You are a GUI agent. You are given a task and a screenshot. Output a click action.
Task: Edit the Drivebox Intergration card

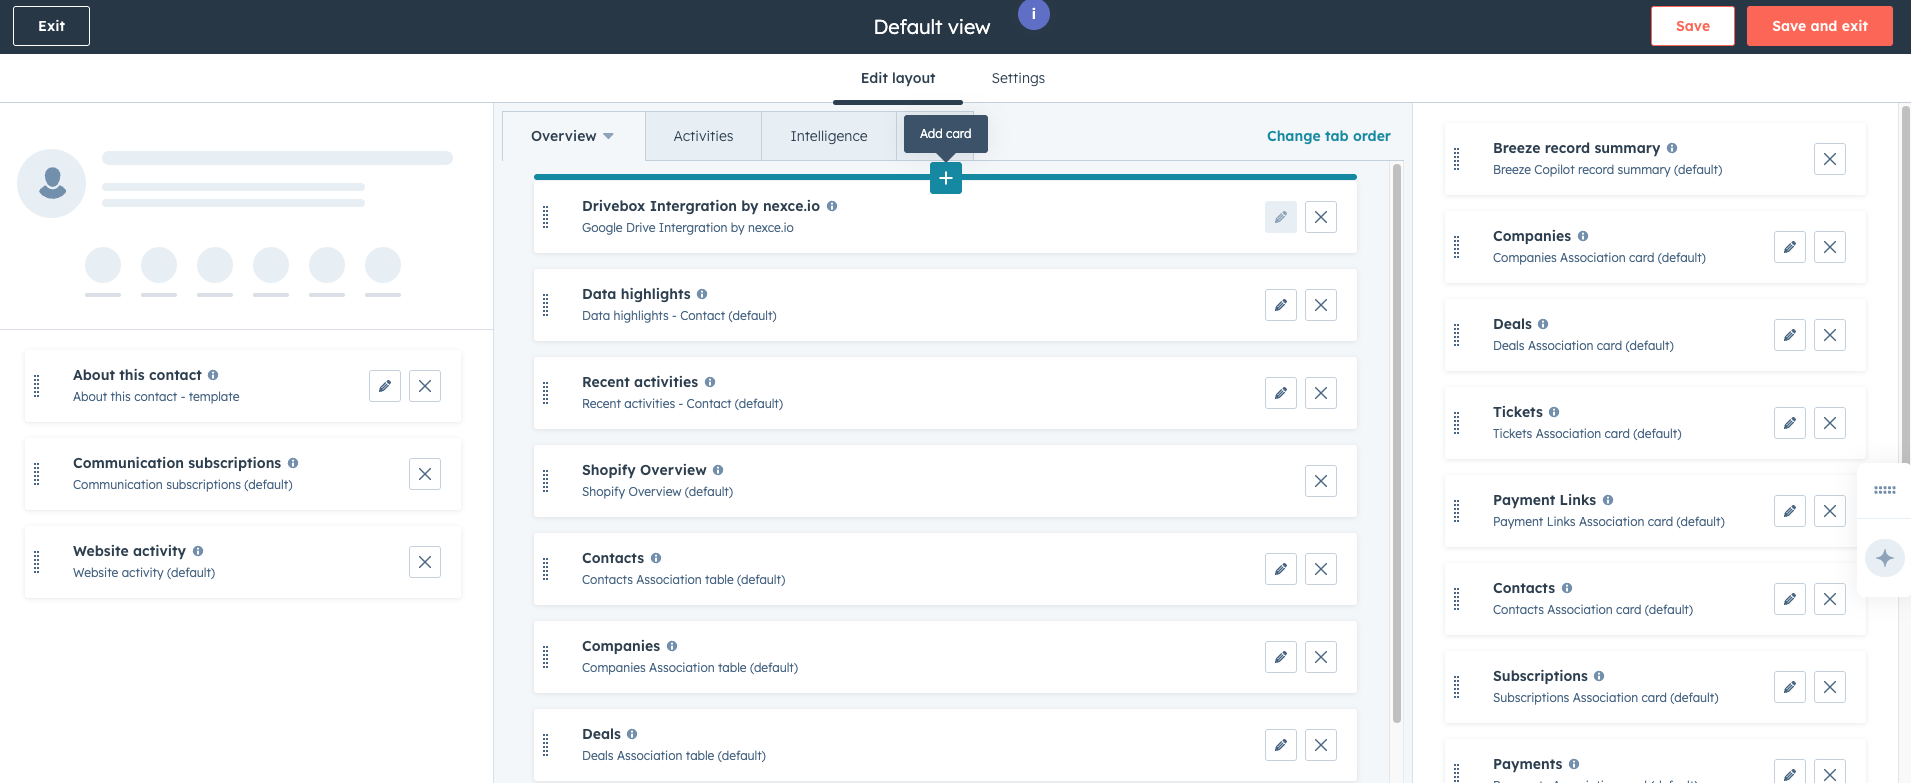(1280, 217)
